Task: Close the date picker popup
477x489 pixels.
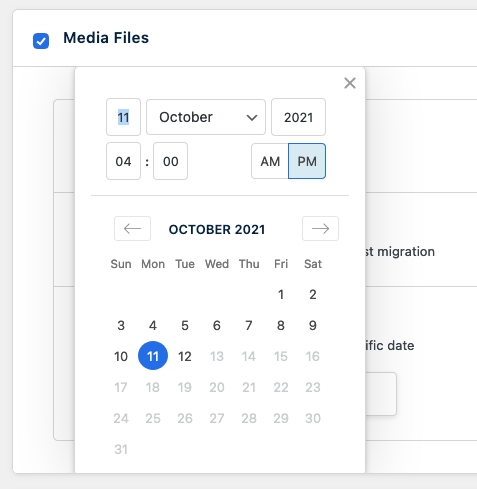Action: (350, 83)
